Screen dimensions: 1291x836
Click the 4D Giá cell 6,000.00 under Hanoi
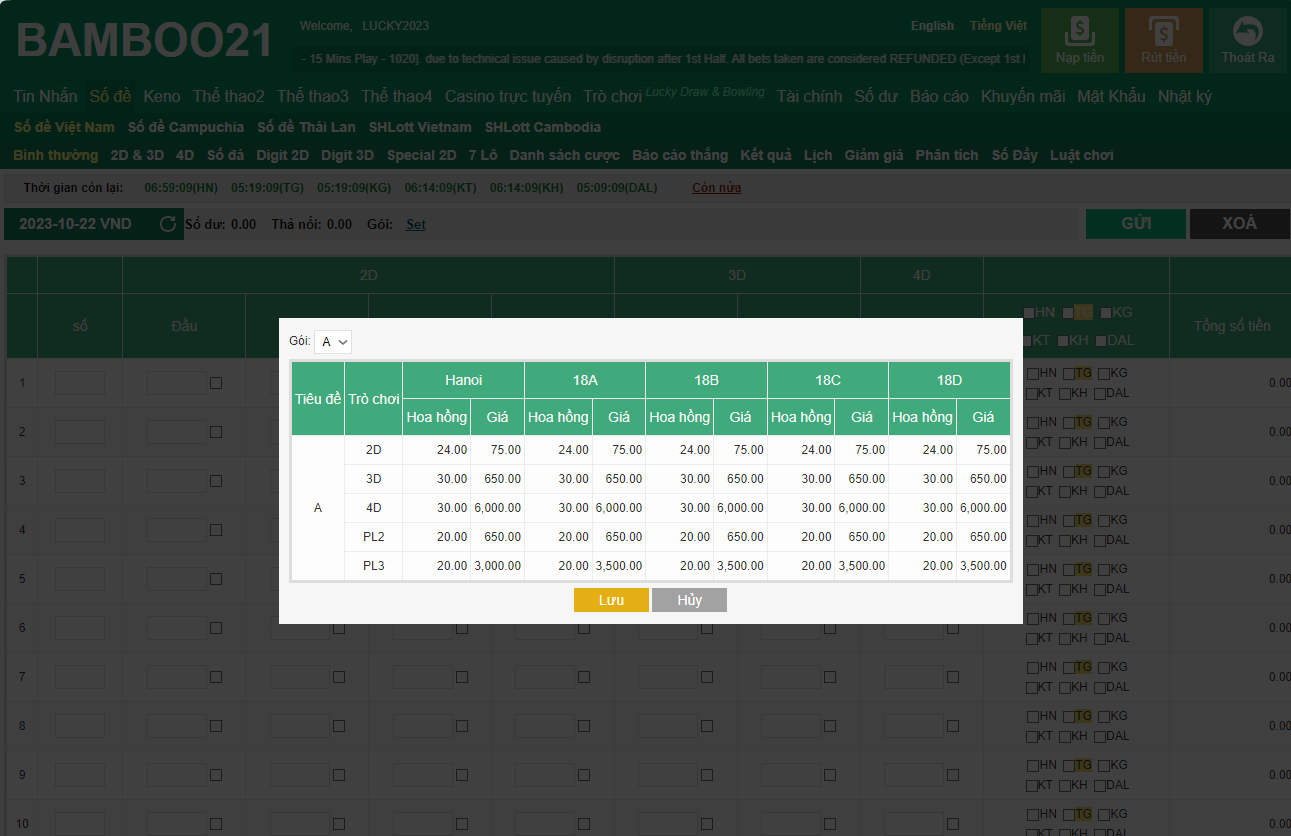[497, 508]
